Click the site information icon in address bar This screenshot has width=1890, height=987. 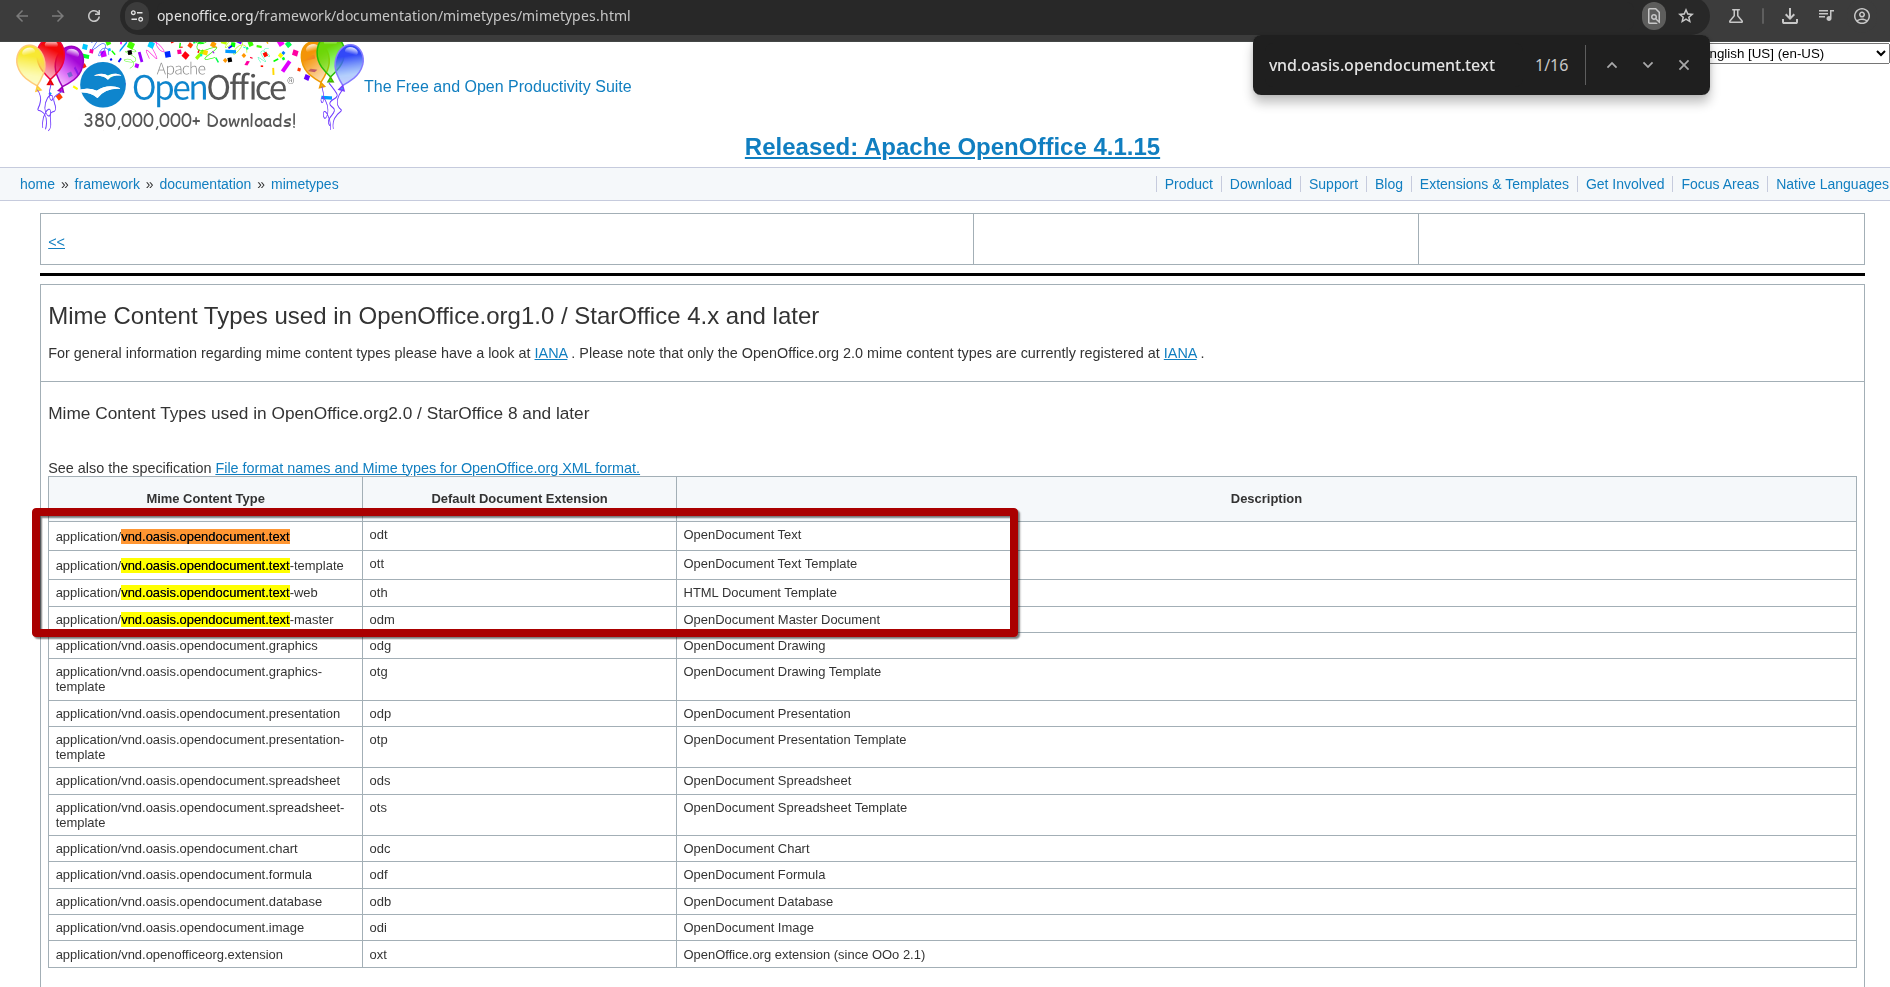[137, 16]
